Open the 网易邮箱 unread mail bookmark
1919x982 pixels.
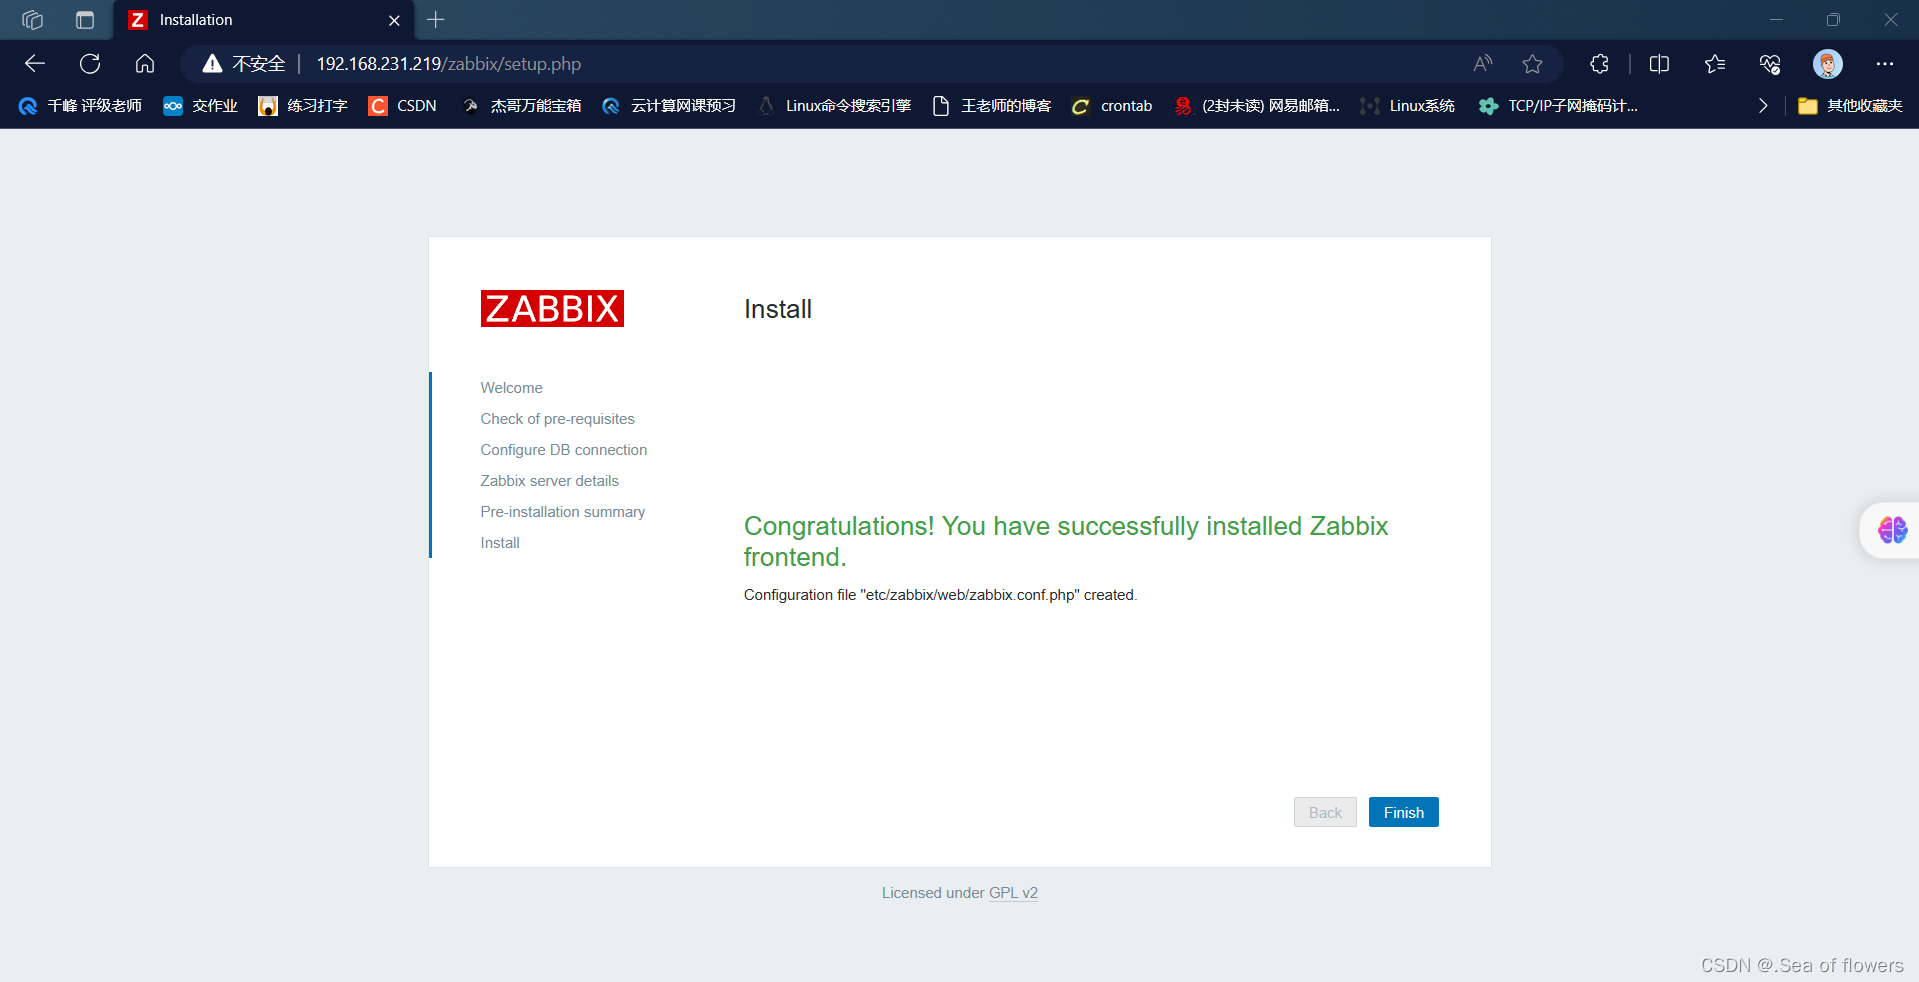coord(1257,106)
